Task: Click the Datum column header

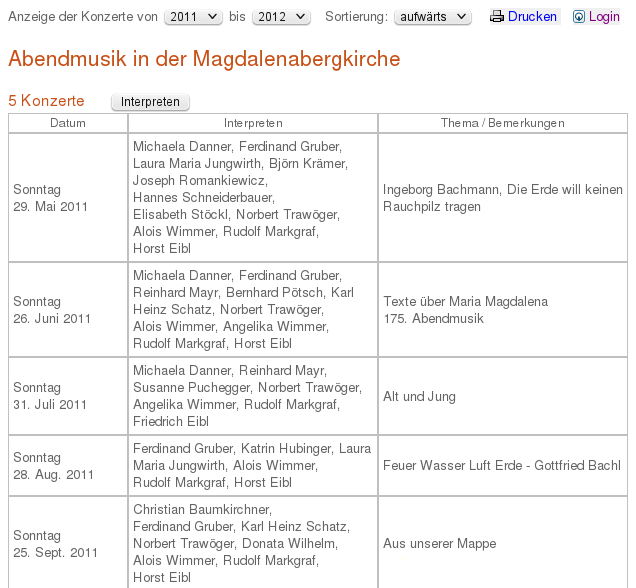Action: [68, 123]
